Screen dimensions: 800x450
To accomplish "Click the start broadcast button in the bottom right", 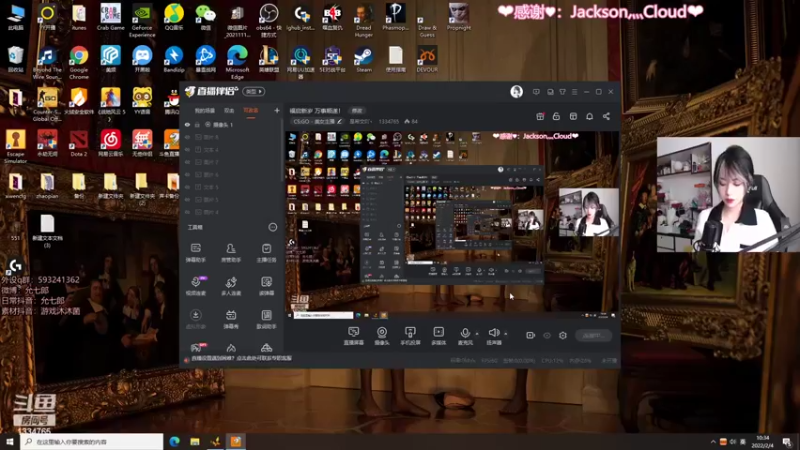I will coord(593,335).
